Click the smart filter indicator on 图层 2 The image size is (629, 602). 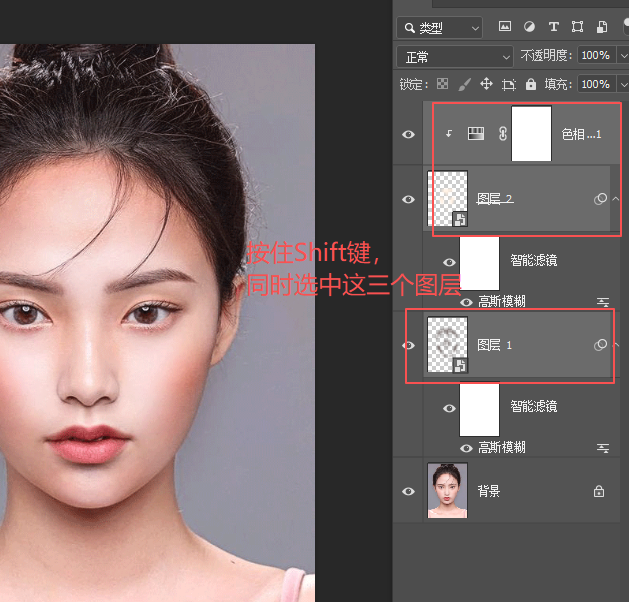[x=600, y=199]
